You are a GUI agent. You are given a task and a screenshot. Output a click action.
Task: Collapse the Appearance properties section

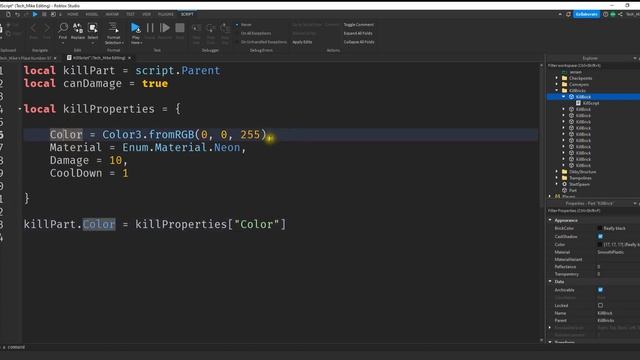point(550,220)
